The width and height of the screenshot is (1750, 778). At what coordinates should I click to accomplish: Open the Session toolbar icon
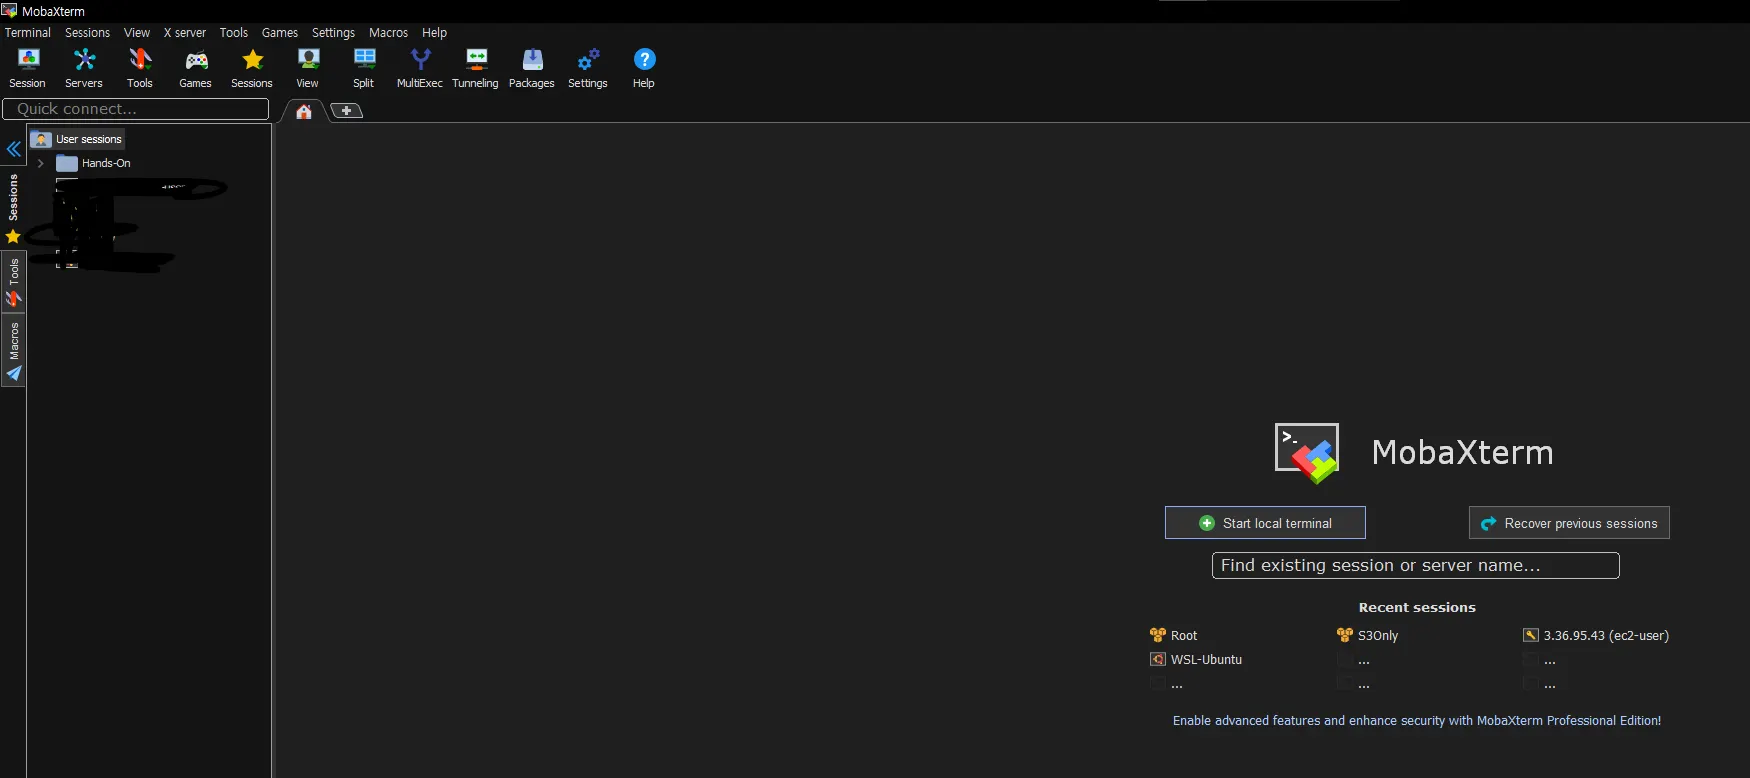(28, 69)
